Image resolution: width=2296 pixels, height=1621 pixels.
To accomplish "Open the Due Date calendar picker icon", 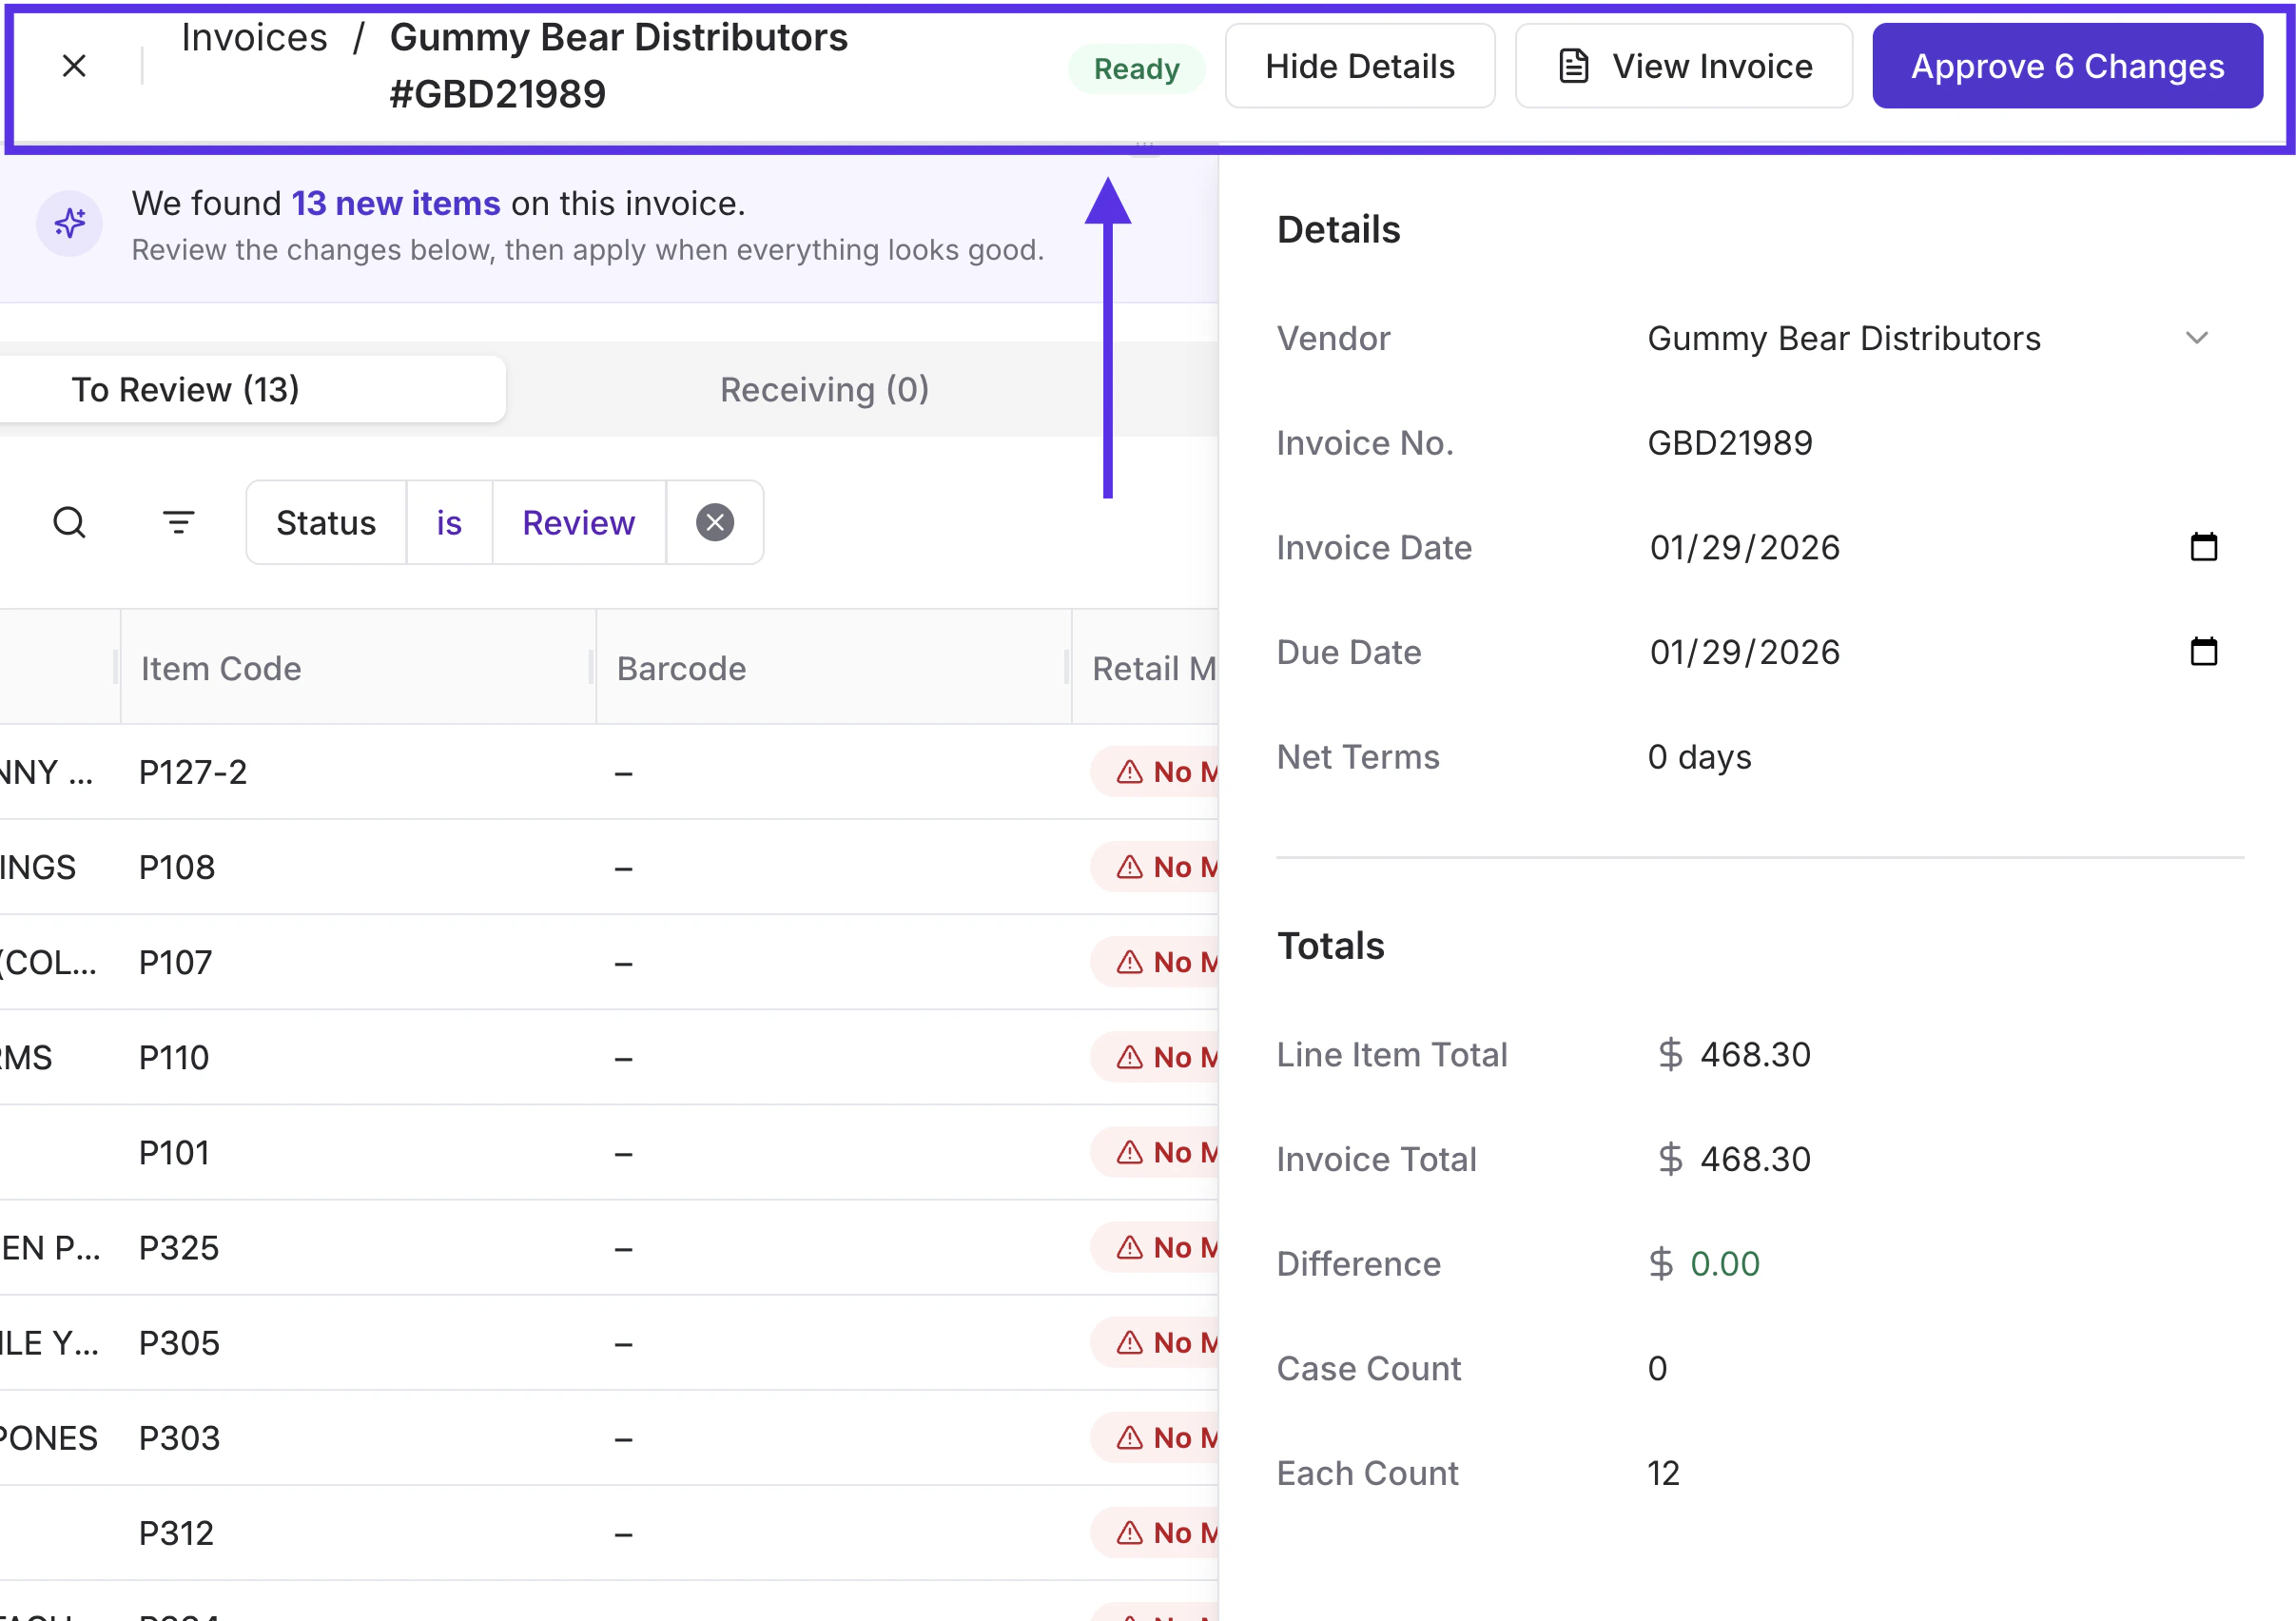I will 2203,652.
